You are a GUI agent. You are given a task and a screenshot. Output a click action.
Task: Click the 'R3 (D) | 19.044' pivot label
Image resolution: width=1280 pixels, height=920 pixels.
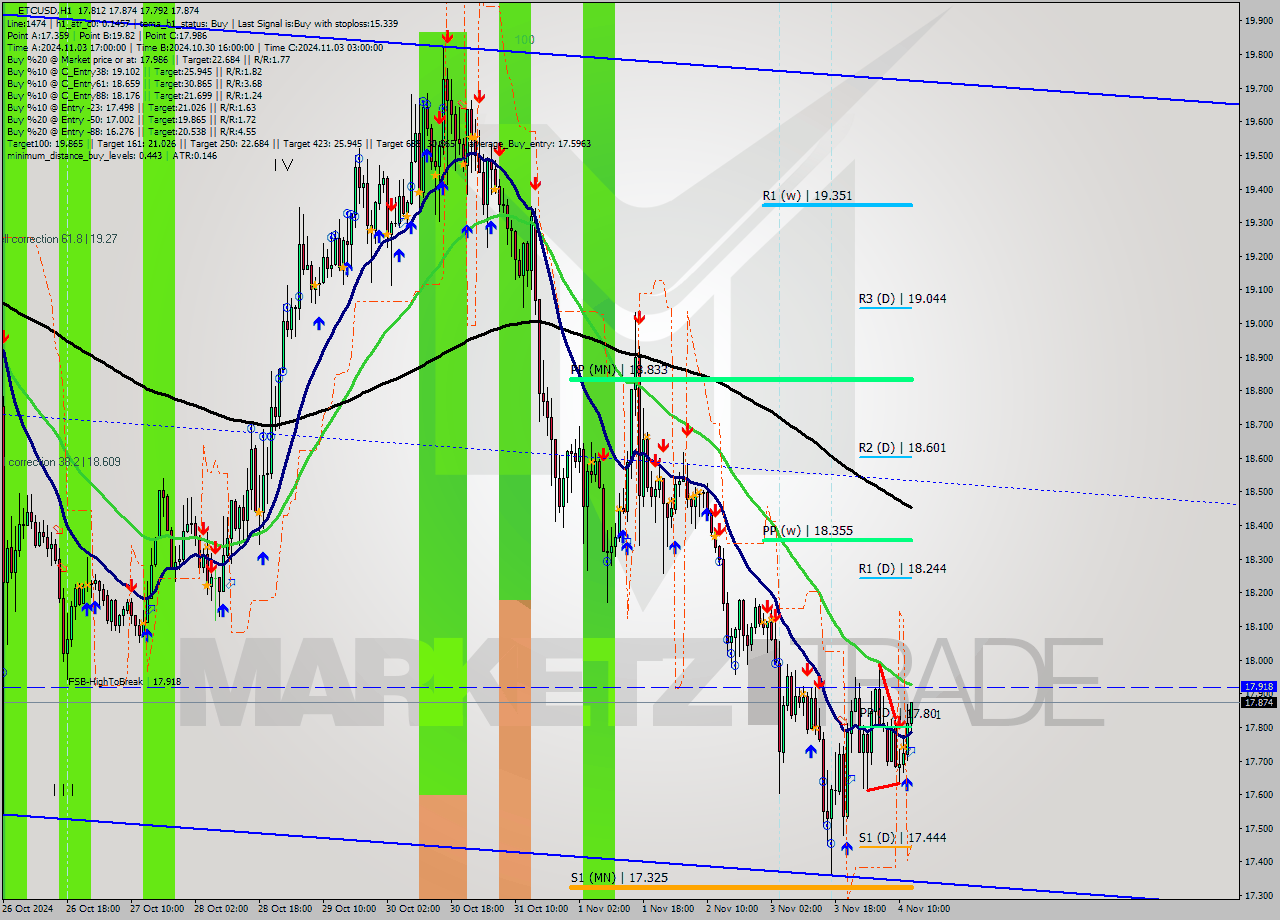click(x=902, y=298)
